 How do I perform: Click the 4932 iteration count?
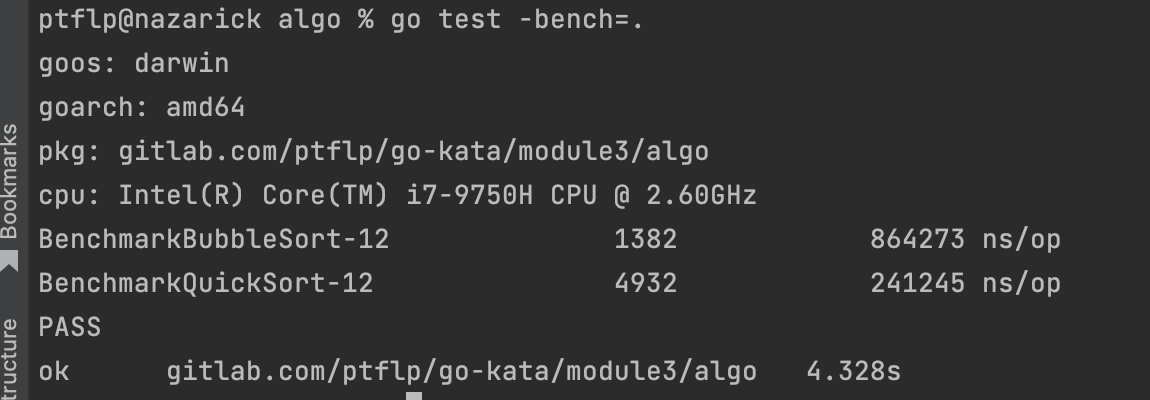coord(645,284)
